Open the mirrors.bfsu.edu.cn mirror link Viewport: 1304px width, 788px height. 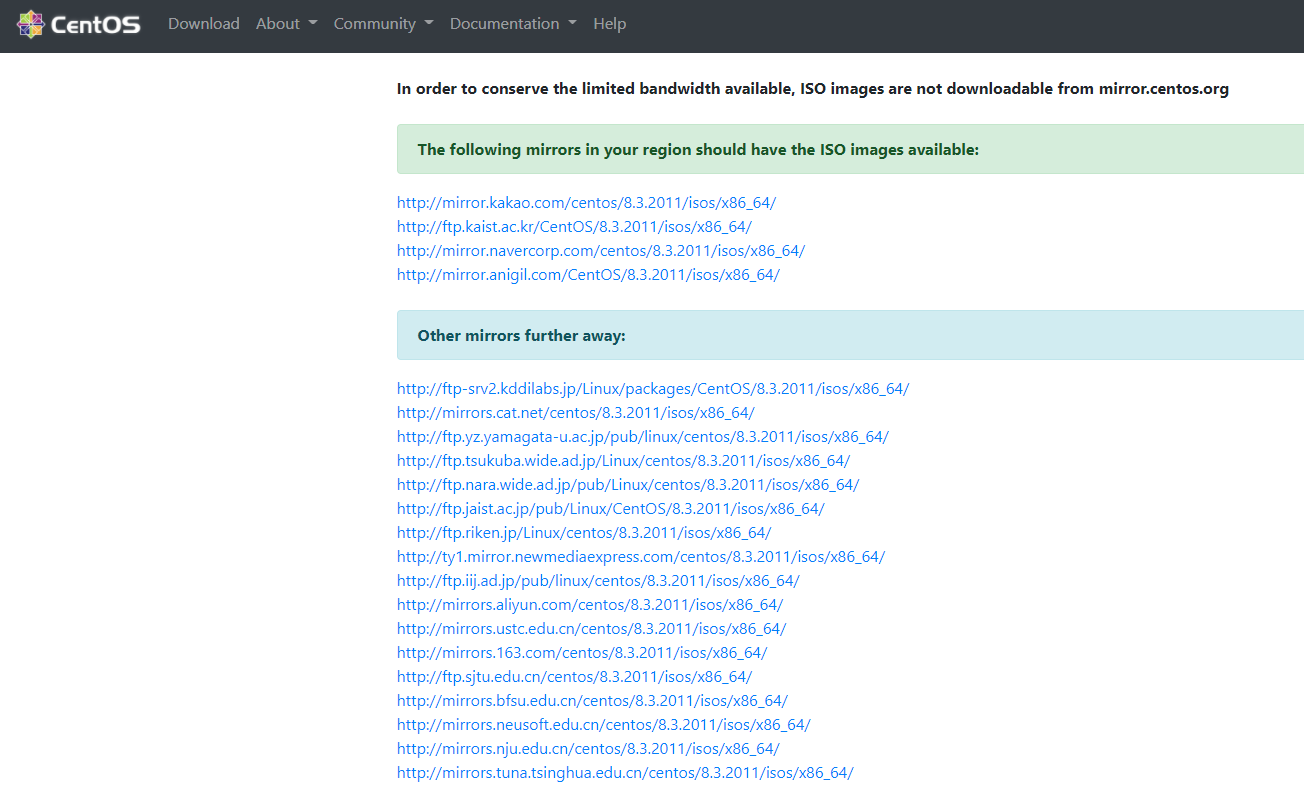pos(592,701)
